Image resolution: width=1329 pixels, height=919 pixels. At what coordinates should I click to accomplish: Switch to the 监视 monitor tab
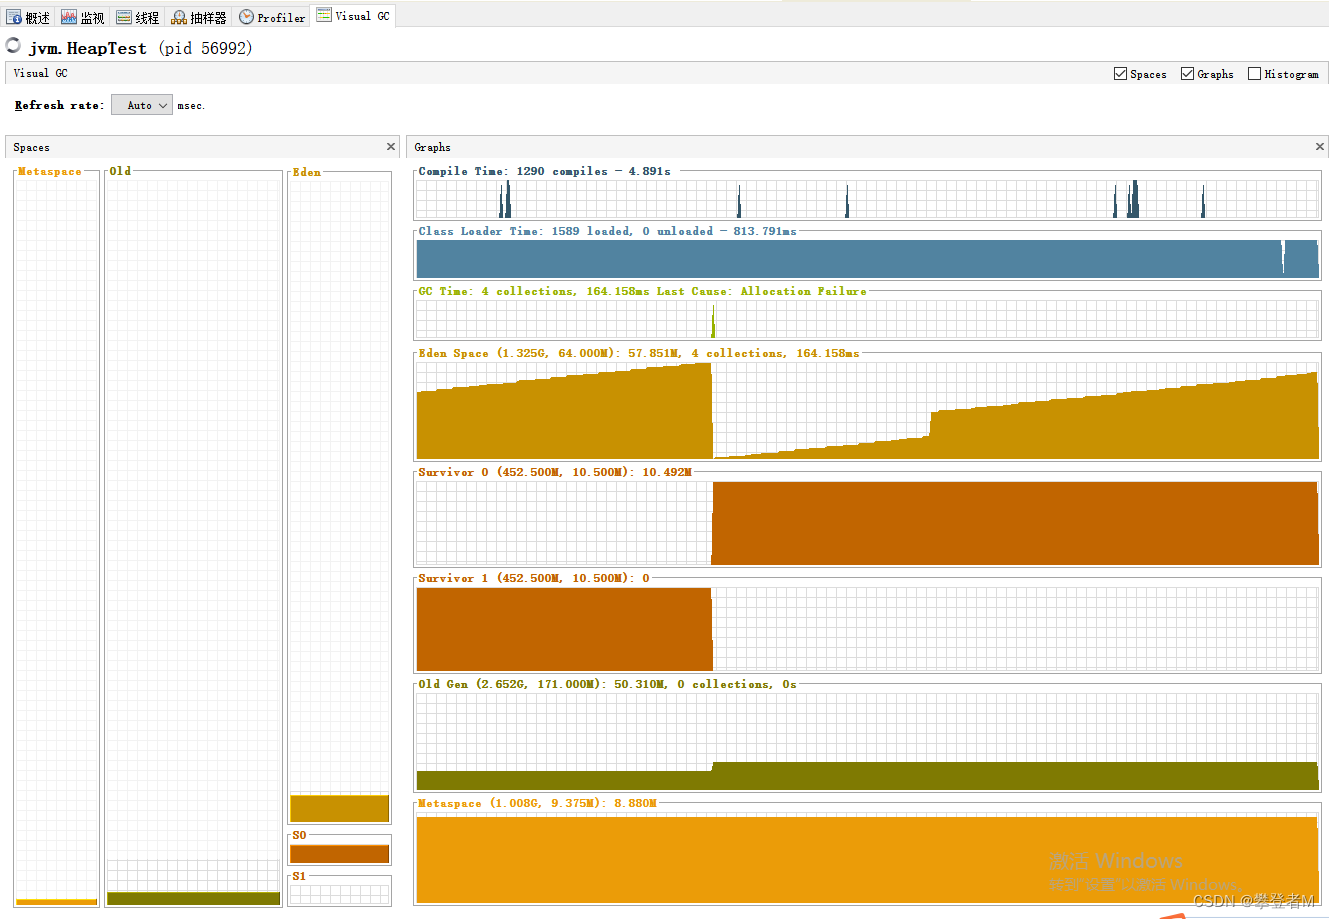pos(83,17)
